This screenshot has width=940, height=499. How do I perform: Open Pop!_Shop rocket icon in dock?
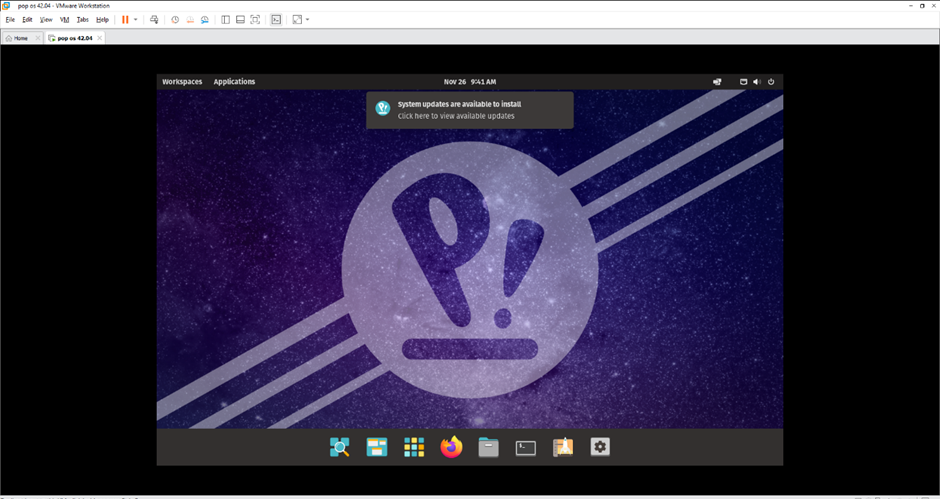(x=563, y=448)
